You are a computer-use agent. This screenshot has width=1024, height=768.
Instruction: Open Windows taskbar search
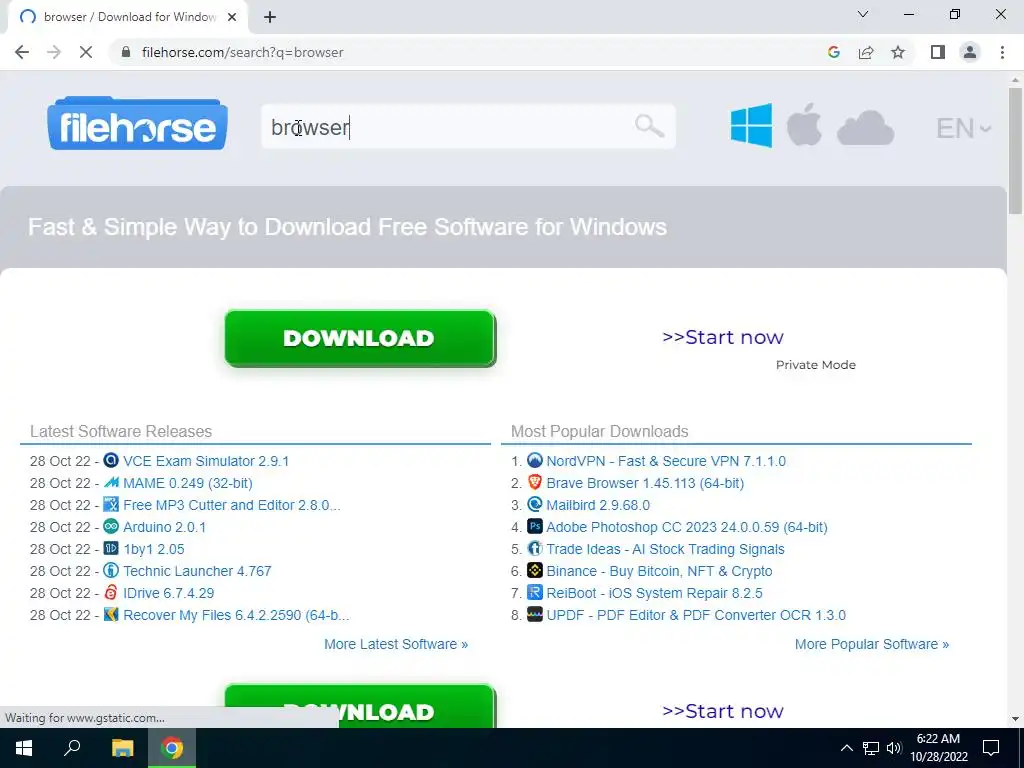click(72, 748)
